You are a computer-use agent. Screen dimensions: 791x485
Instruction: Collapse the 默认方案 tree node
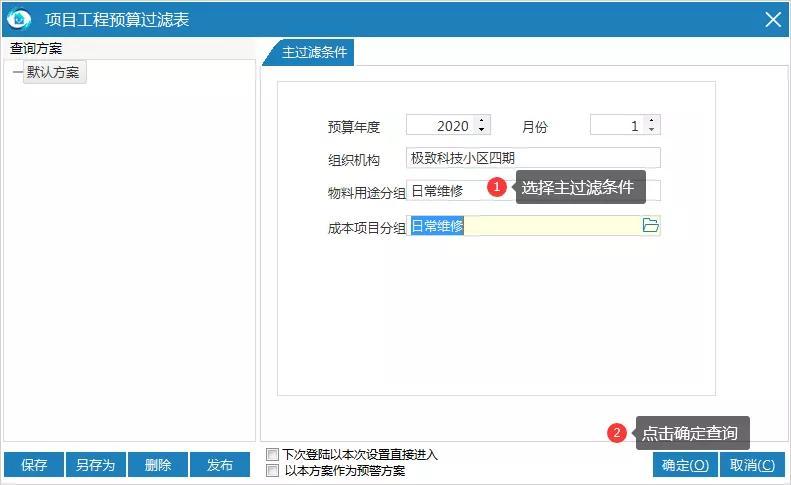(x=17, y=72)
